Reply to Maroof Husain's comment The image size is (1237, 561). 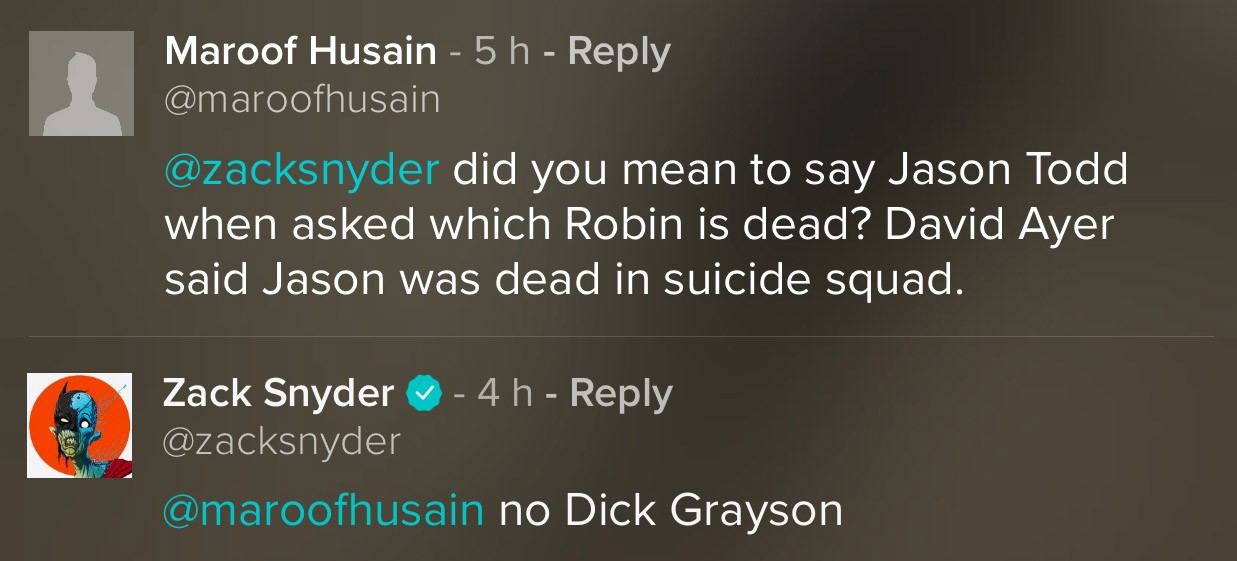618,51
